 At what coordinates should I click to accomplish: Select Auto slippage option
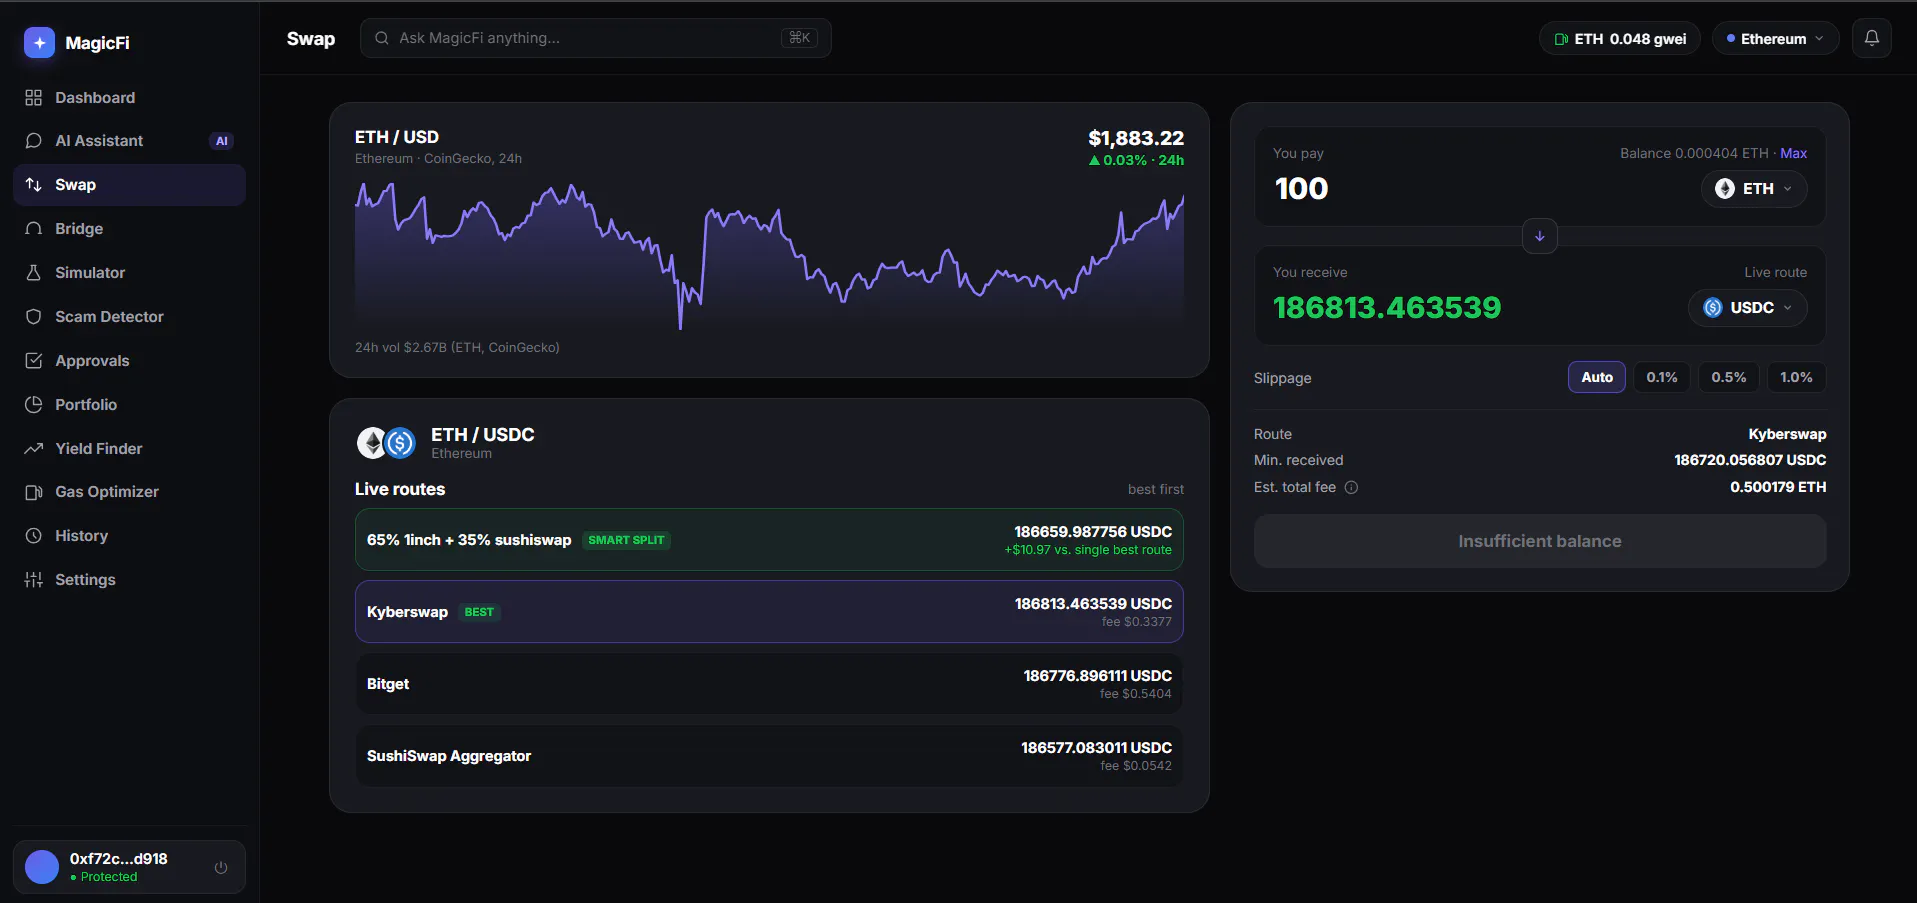[x=1597, y=377]
